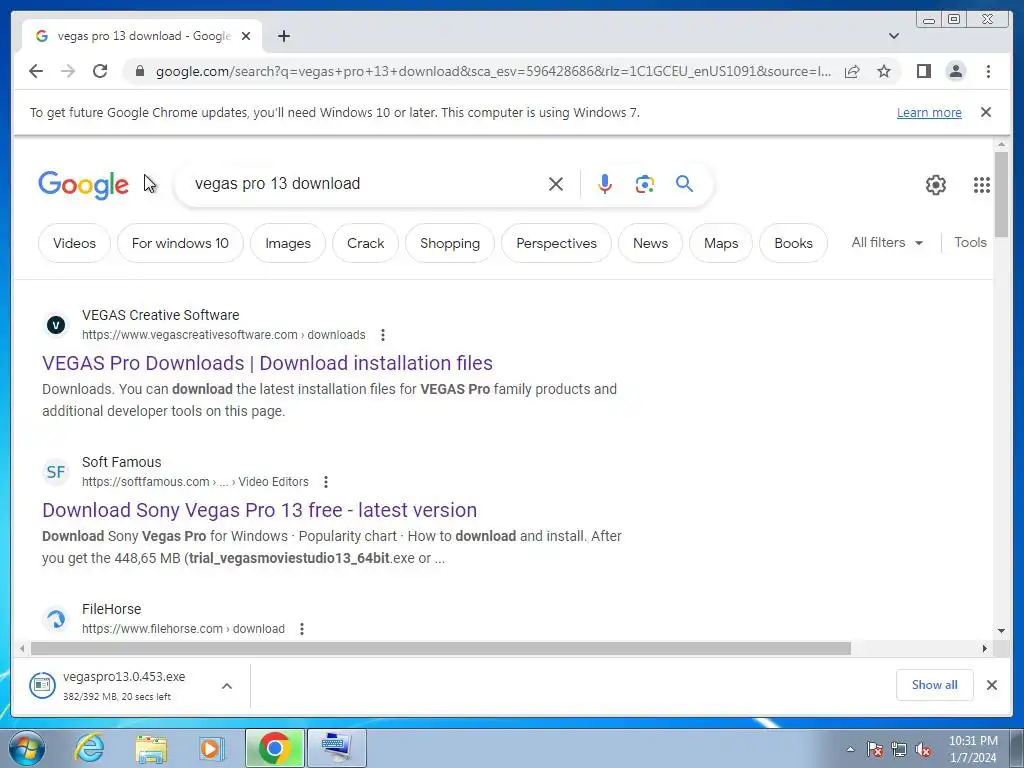Screen dimensions: 1024x768
Task: Open Perspectives results filter
Action: (556, 243)
